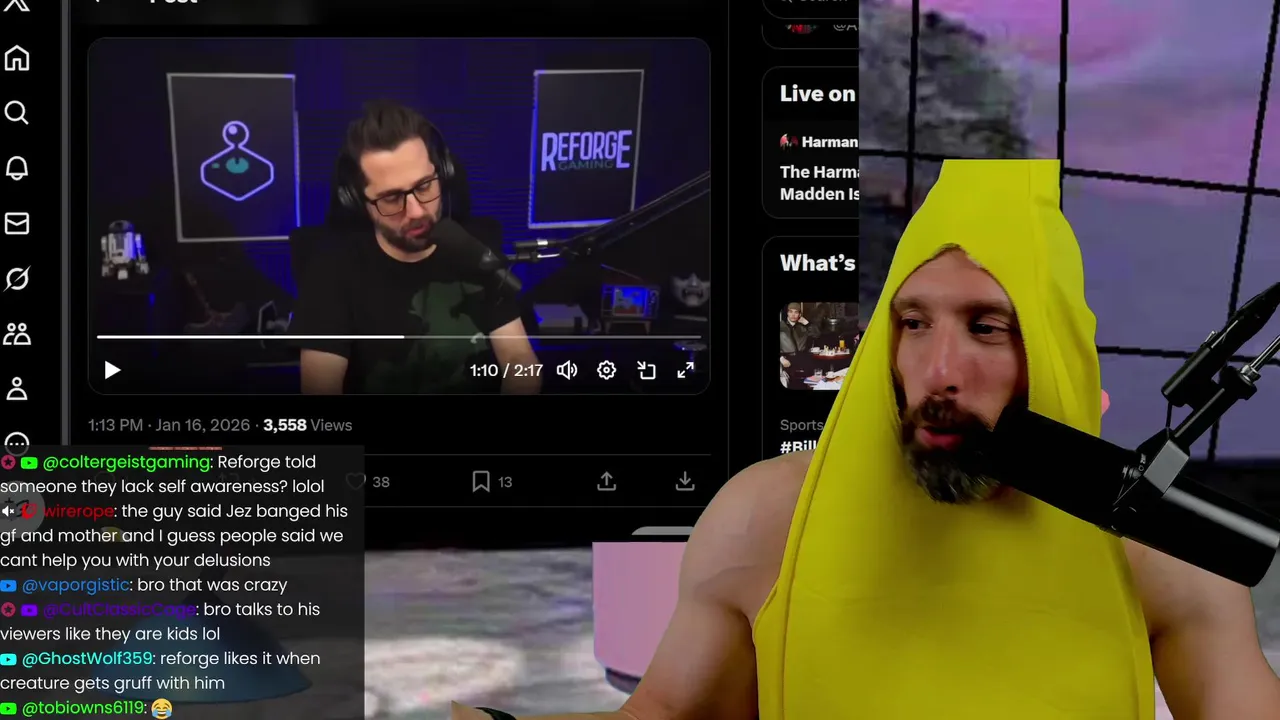The width and height of the screenshot is (1280, 720).
Task: Open the Harman live listing
Action: (819, 168)
